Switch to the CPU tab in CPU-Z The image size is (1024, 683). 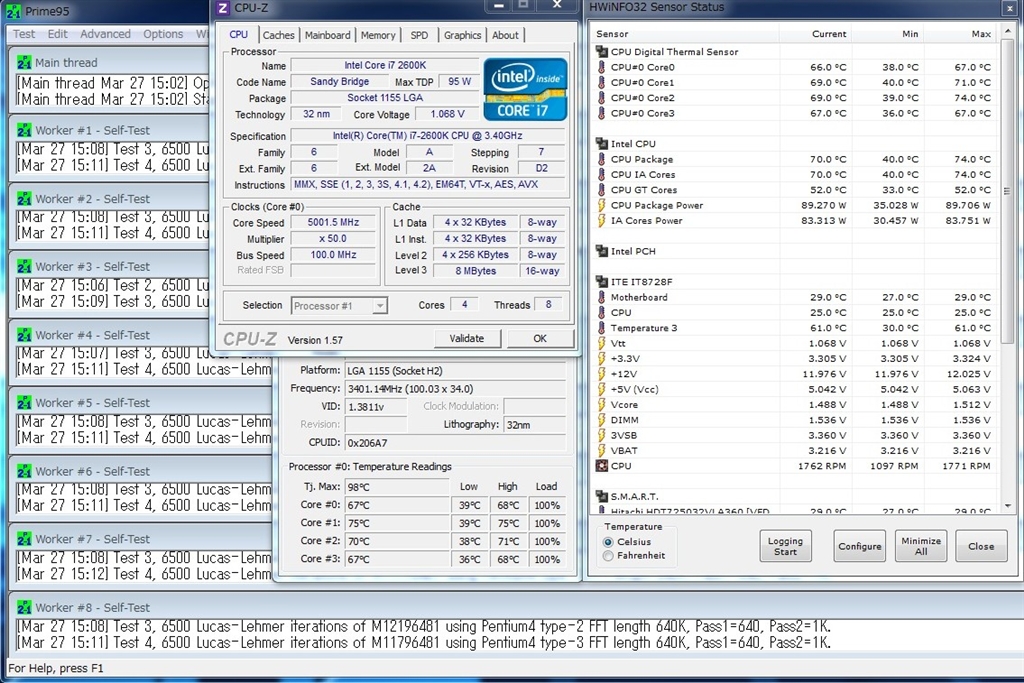(238, 35)
